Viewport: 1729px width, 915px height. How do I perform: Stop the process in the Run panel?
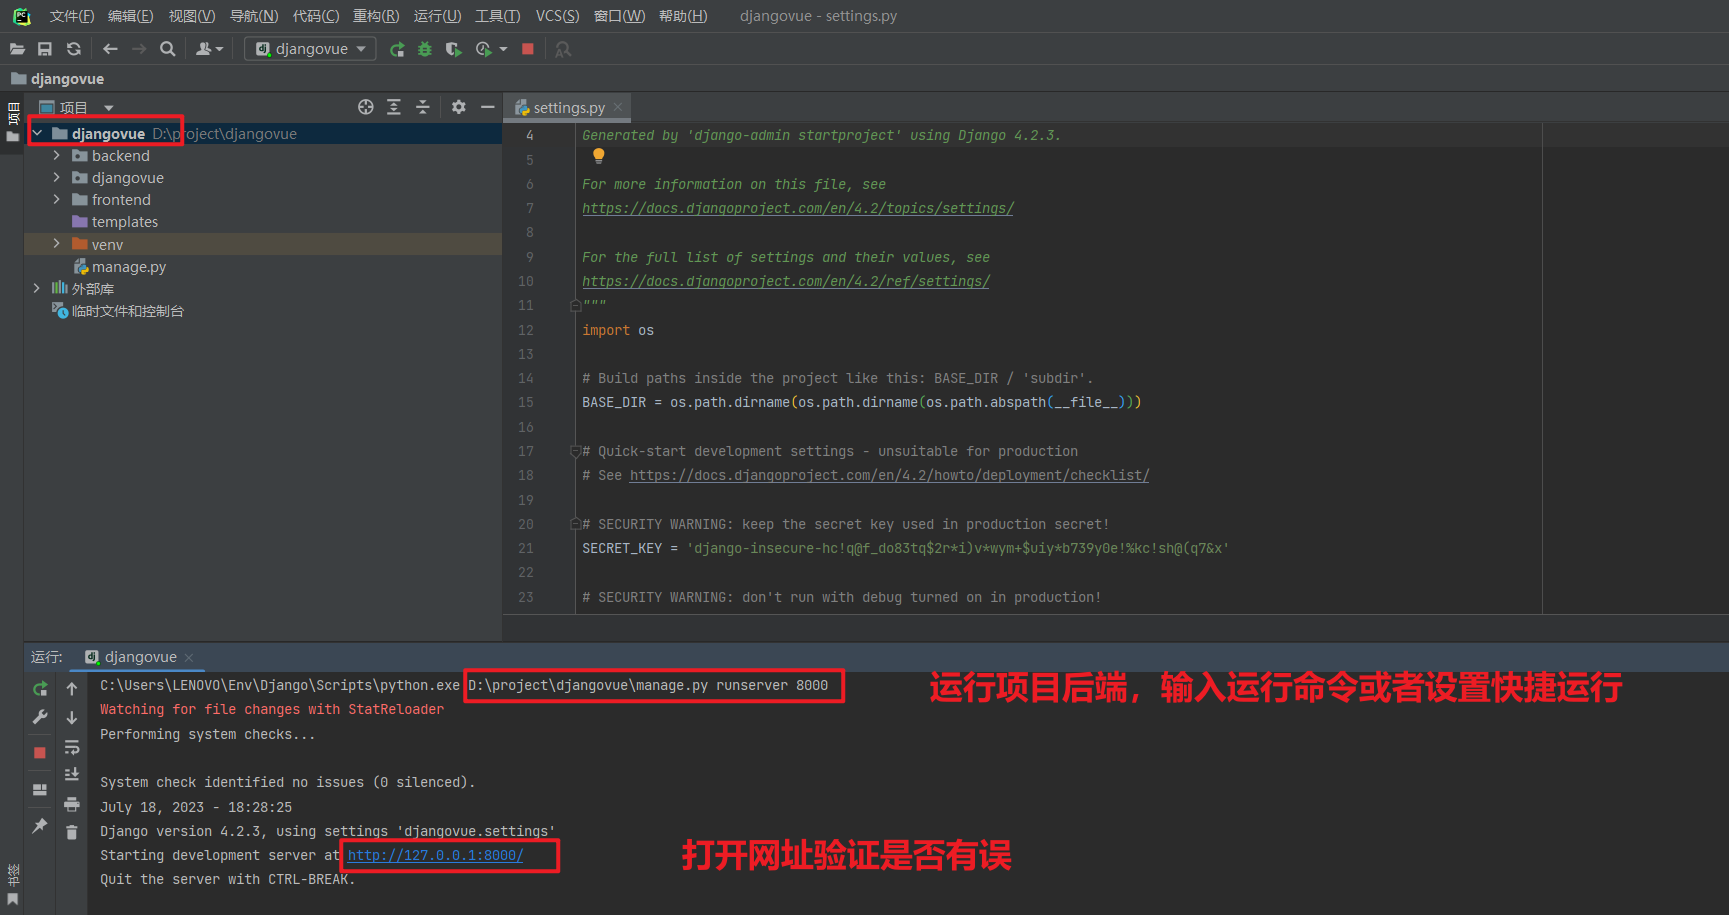[x=40, y=753]
